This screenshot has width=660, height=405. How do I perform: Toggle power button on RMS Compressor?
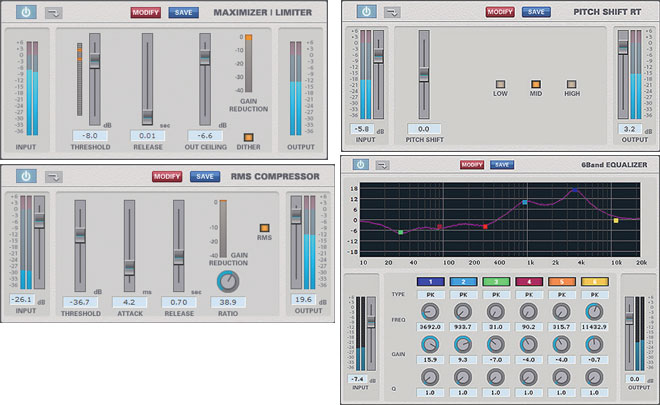pos(27,176)
